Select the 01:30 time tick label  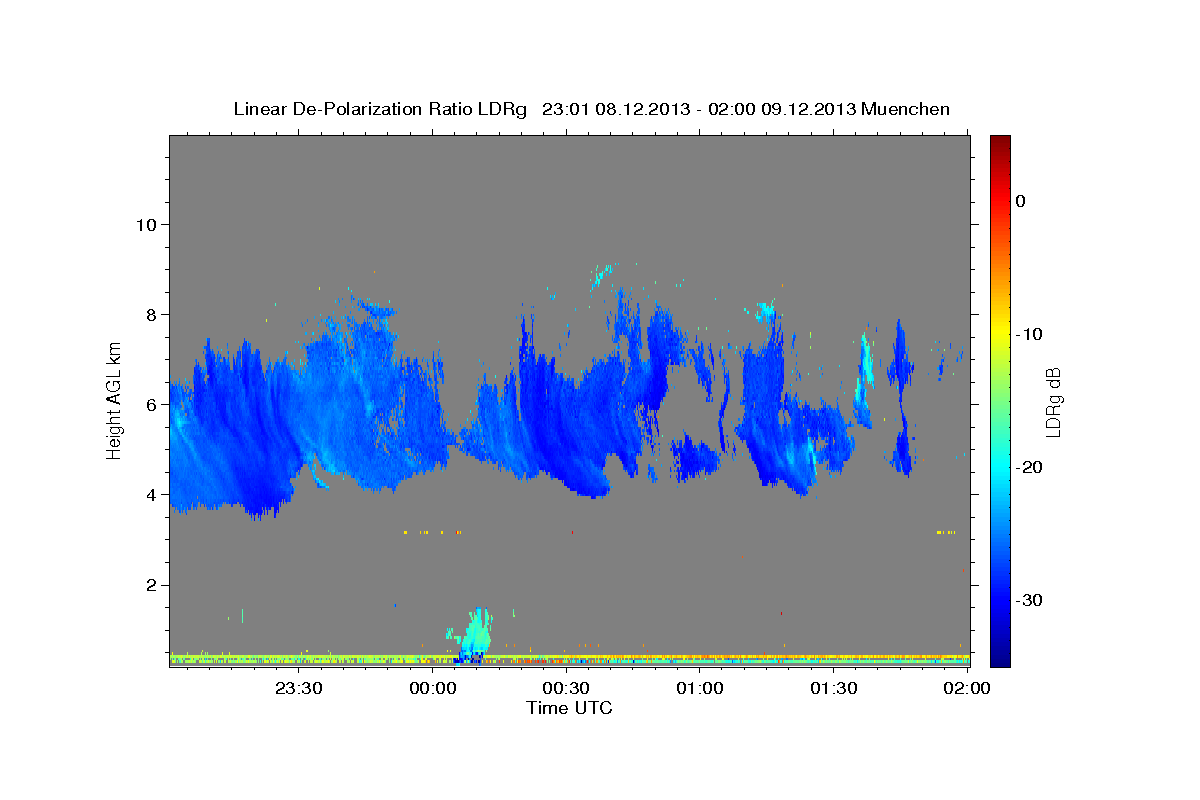833,688
